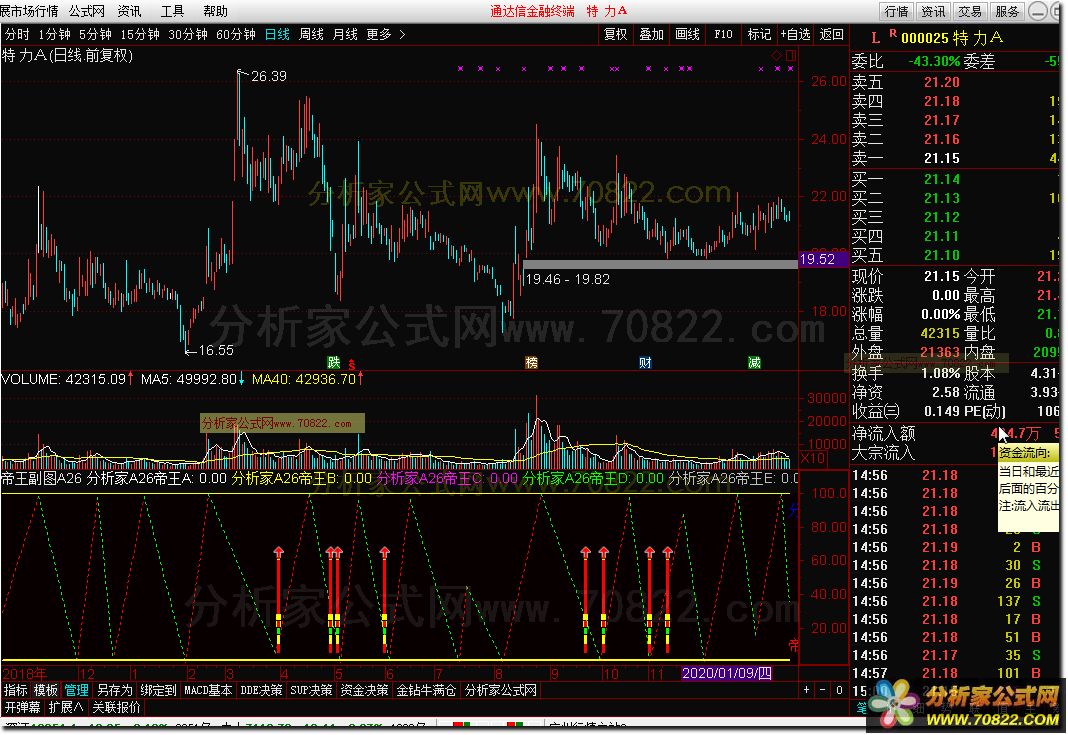Click the 画线 drawing tool button

click(687, 34)
